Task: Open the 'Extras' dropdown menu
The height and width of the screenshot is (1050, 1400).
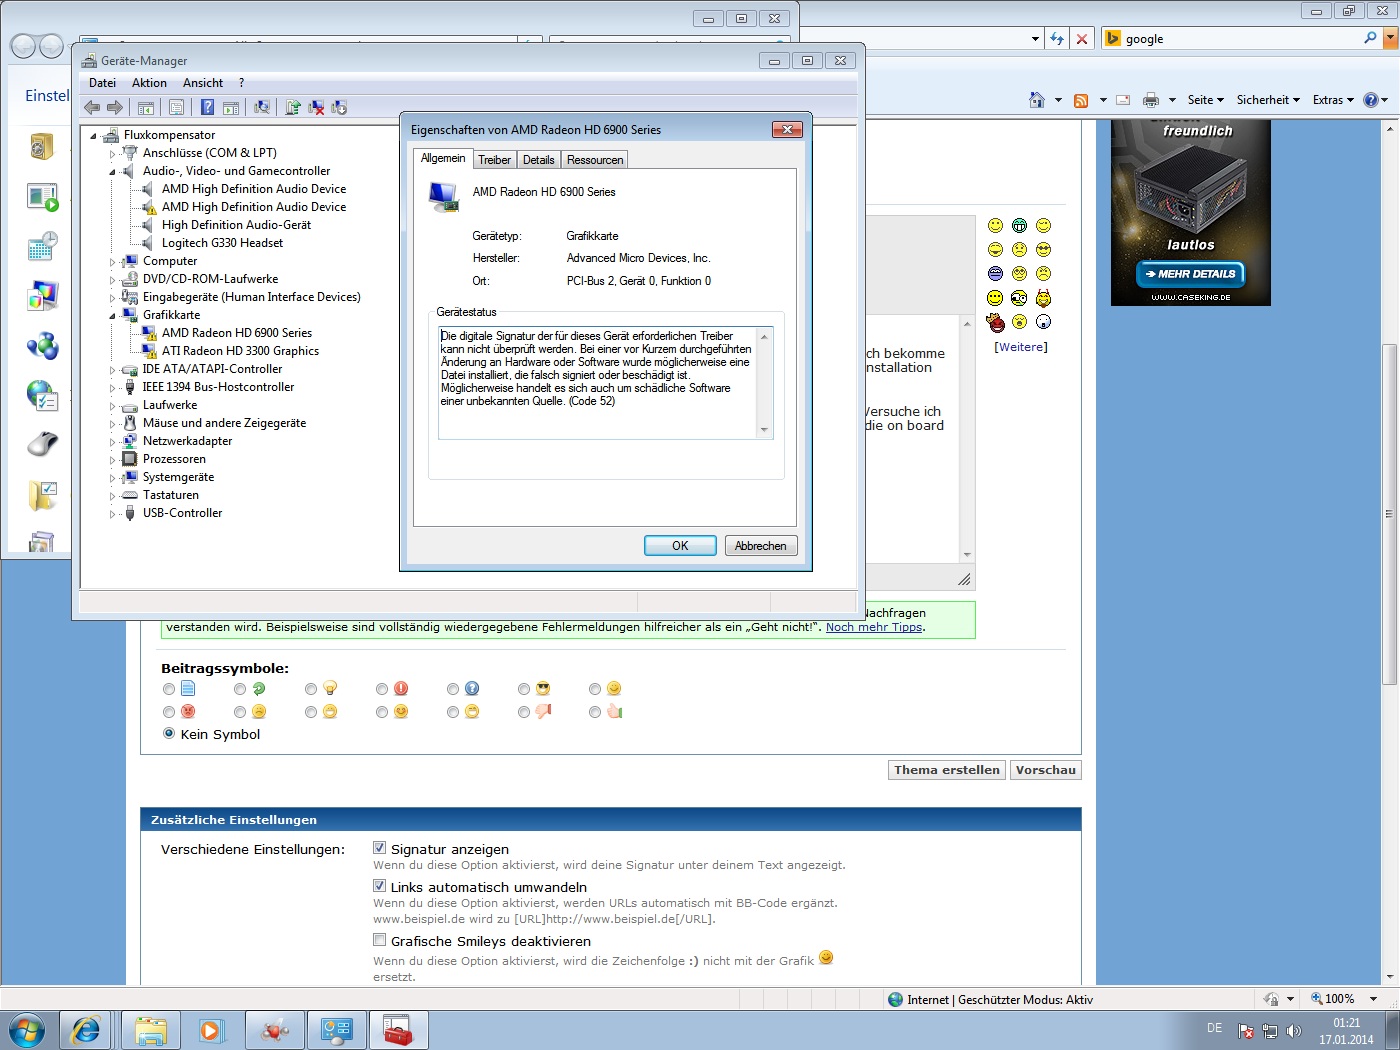Action: 1333,100
